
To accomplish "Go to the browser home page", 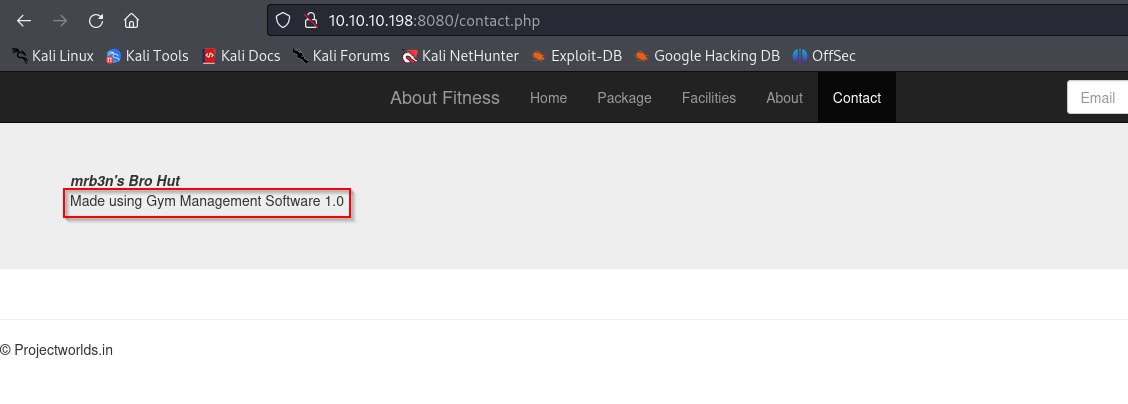I will tap(131, 20).
